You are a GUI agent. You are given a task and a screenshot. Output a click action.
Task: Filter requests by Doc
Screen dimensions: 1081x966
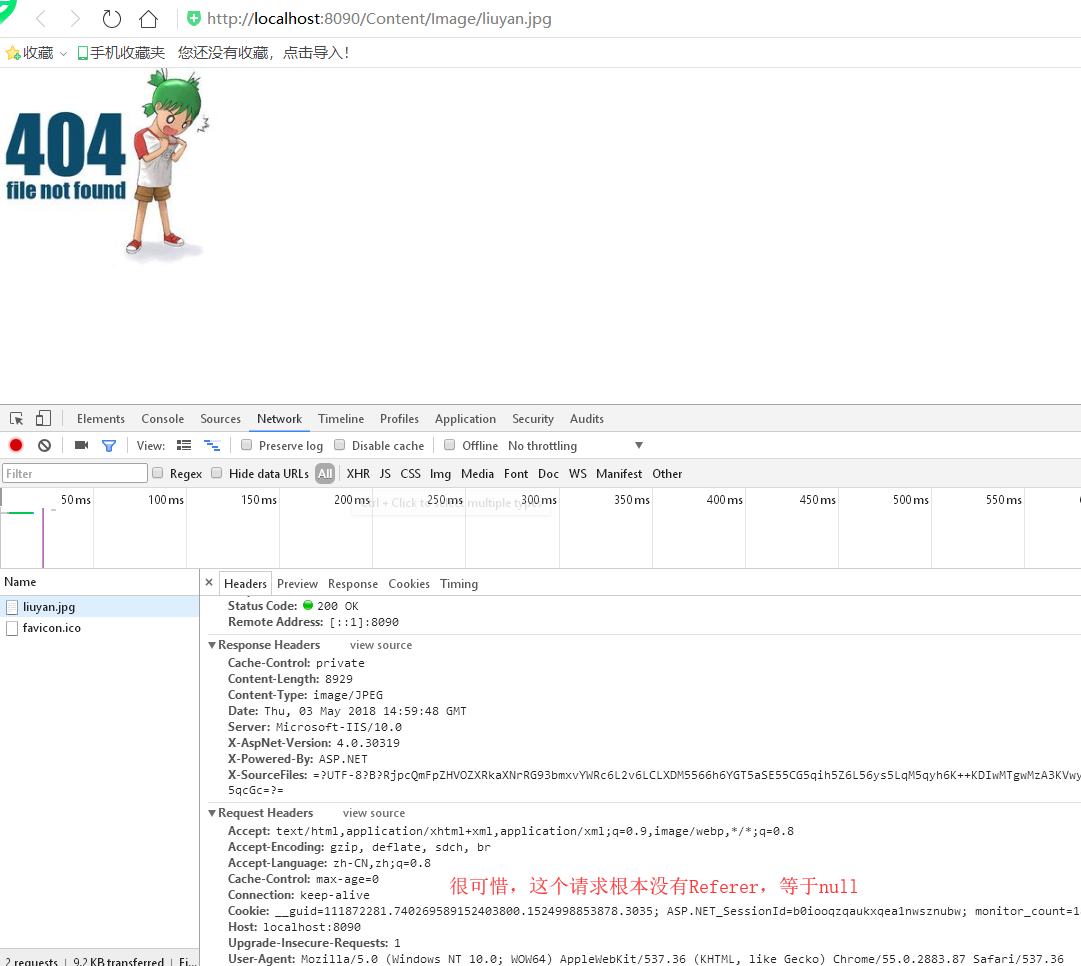[x=548, y=474]
